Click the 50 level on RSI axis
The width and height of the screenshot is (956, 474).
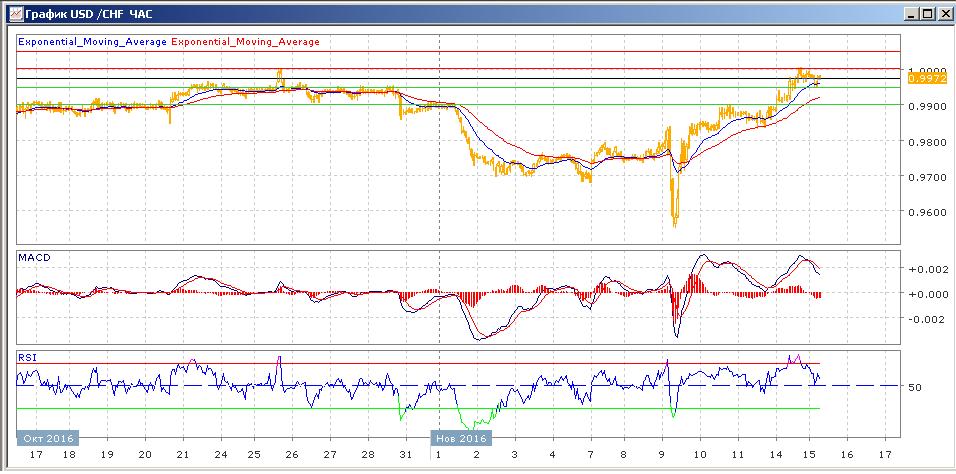(915, 387)
